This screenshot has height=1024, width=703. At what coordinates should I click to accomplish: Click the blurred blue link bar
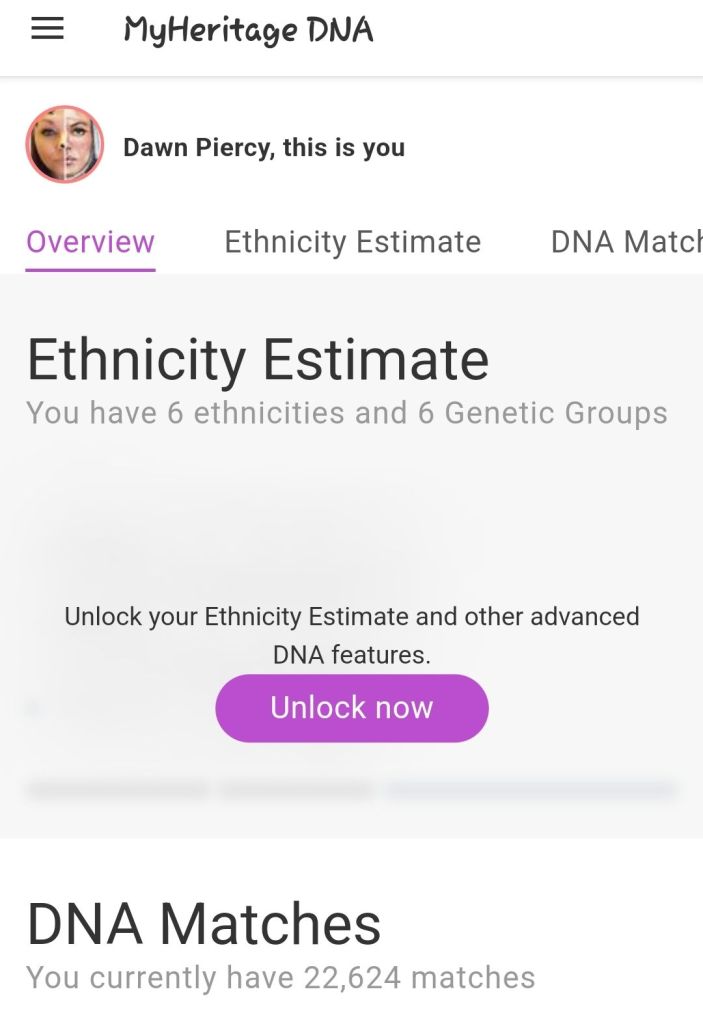pyautogui.click(x=530, y=790)
